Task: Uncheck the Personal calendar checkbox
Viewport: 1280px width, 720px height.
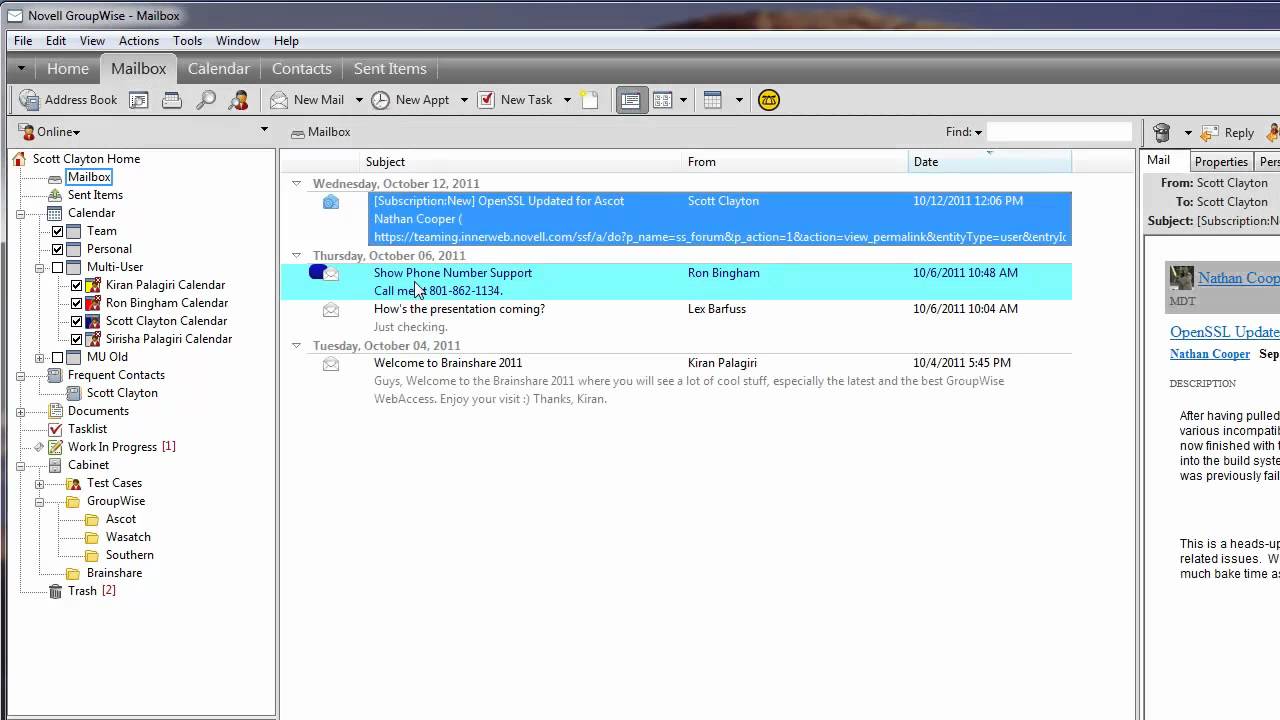Action: point(57,249)
